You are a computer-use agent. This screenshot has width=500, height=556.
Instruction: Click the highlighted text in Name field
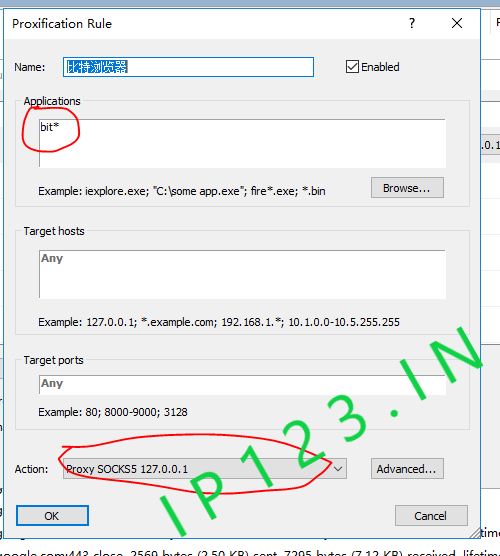point(97,67)
